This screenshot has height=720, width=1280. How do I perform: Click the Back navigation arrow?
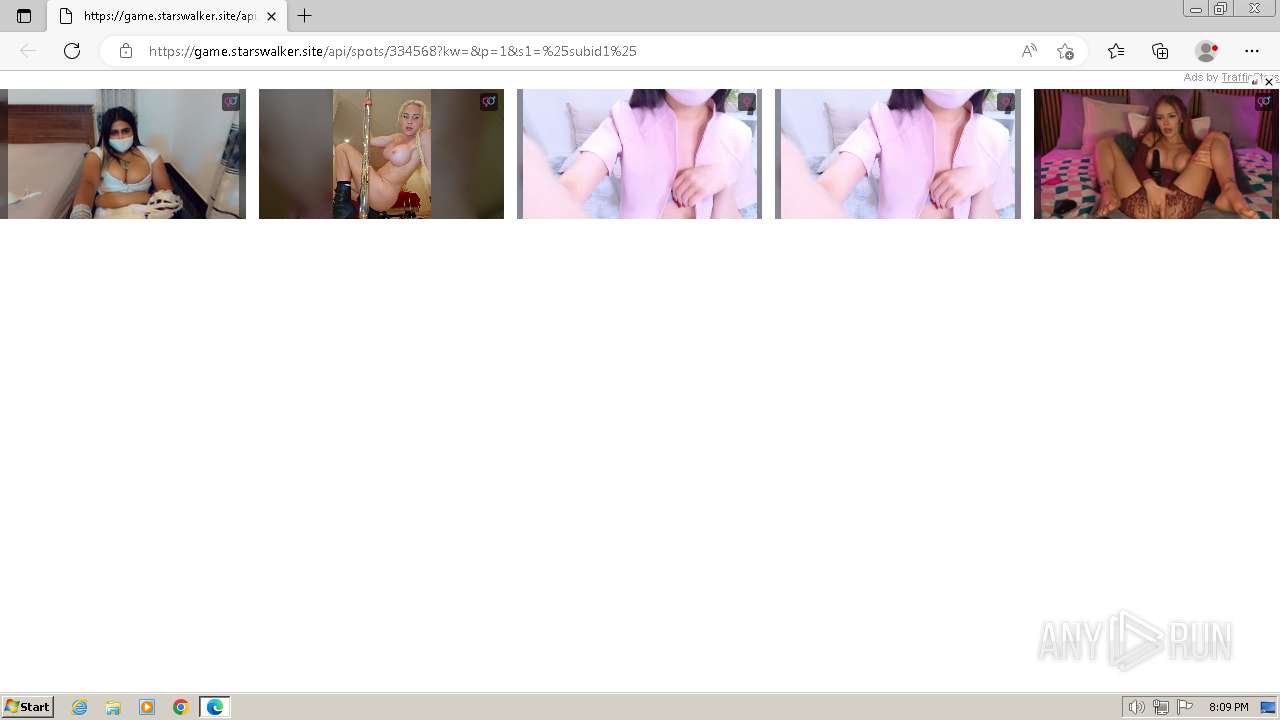point(28,51)
